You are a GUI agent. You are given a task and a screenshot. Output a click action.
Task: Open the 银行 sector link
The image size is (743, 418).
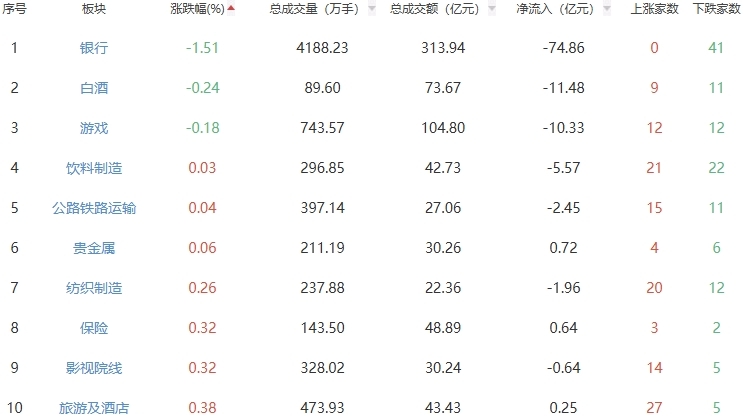click(x=94, y=48)
